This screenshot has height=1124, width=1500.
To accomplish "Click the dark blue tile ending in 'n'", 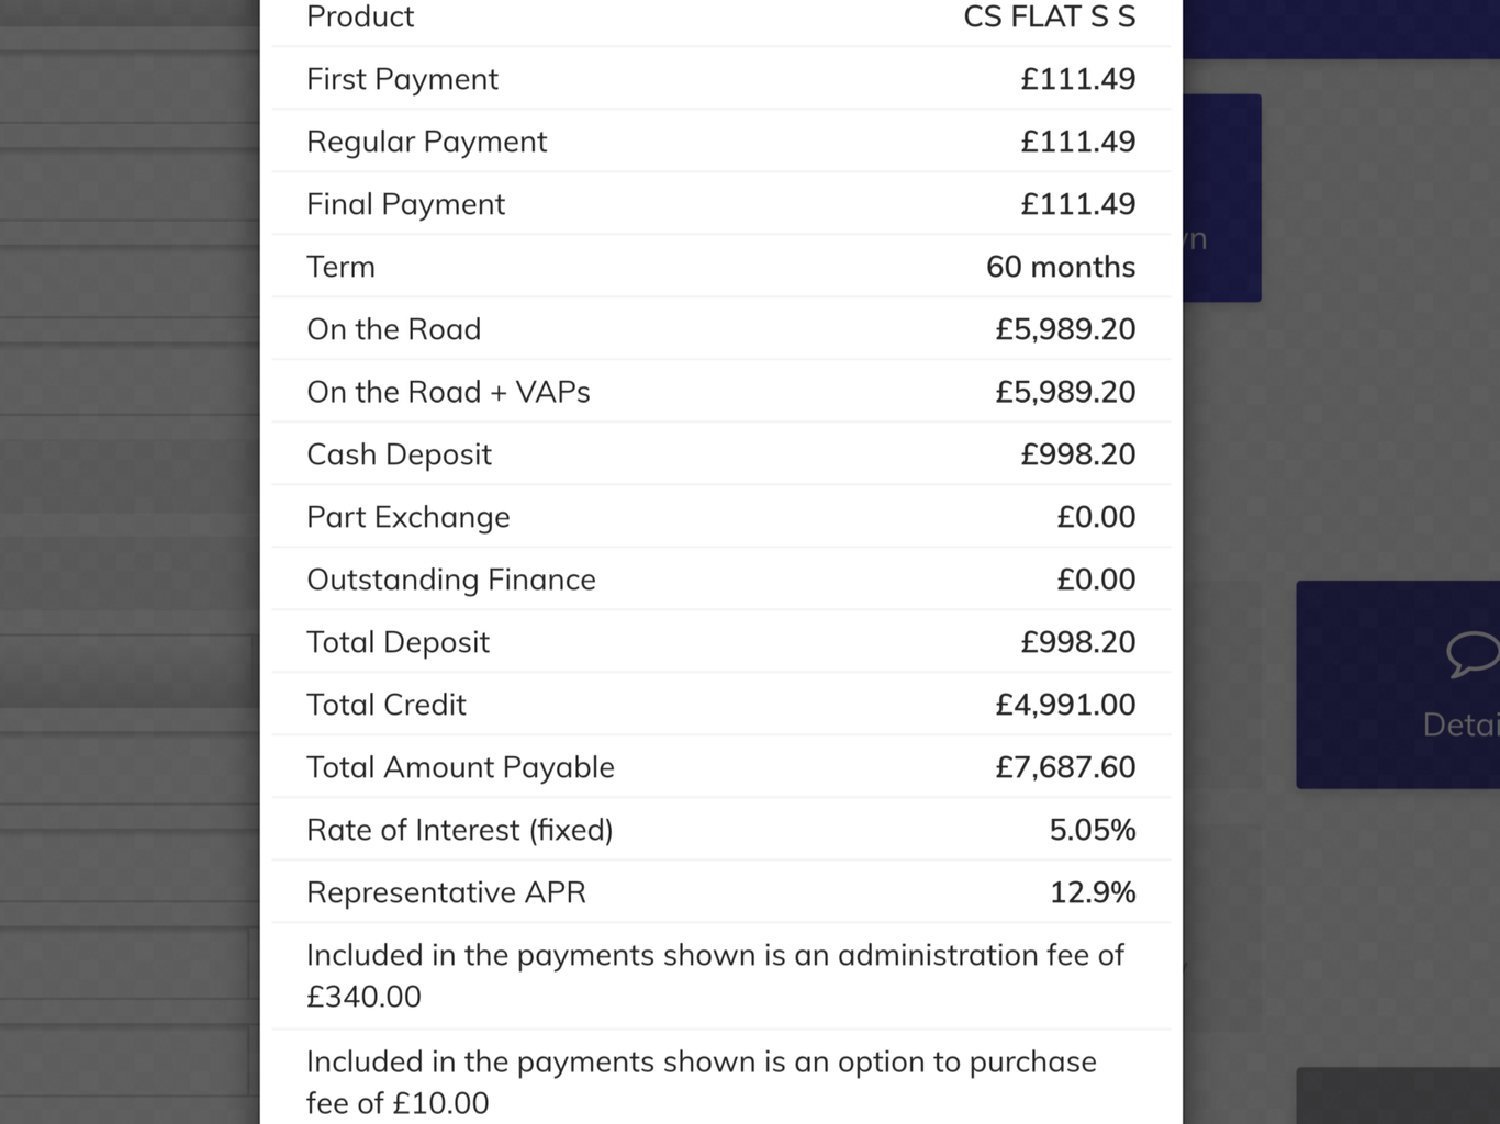I will coord(1222,198).
